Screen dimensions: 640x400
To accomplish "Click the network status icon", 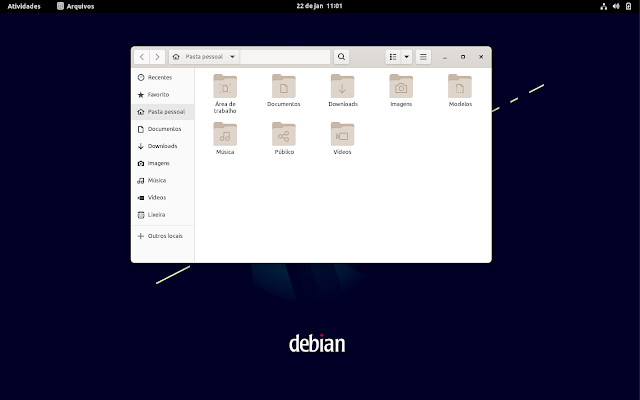I will pos(604,6).
